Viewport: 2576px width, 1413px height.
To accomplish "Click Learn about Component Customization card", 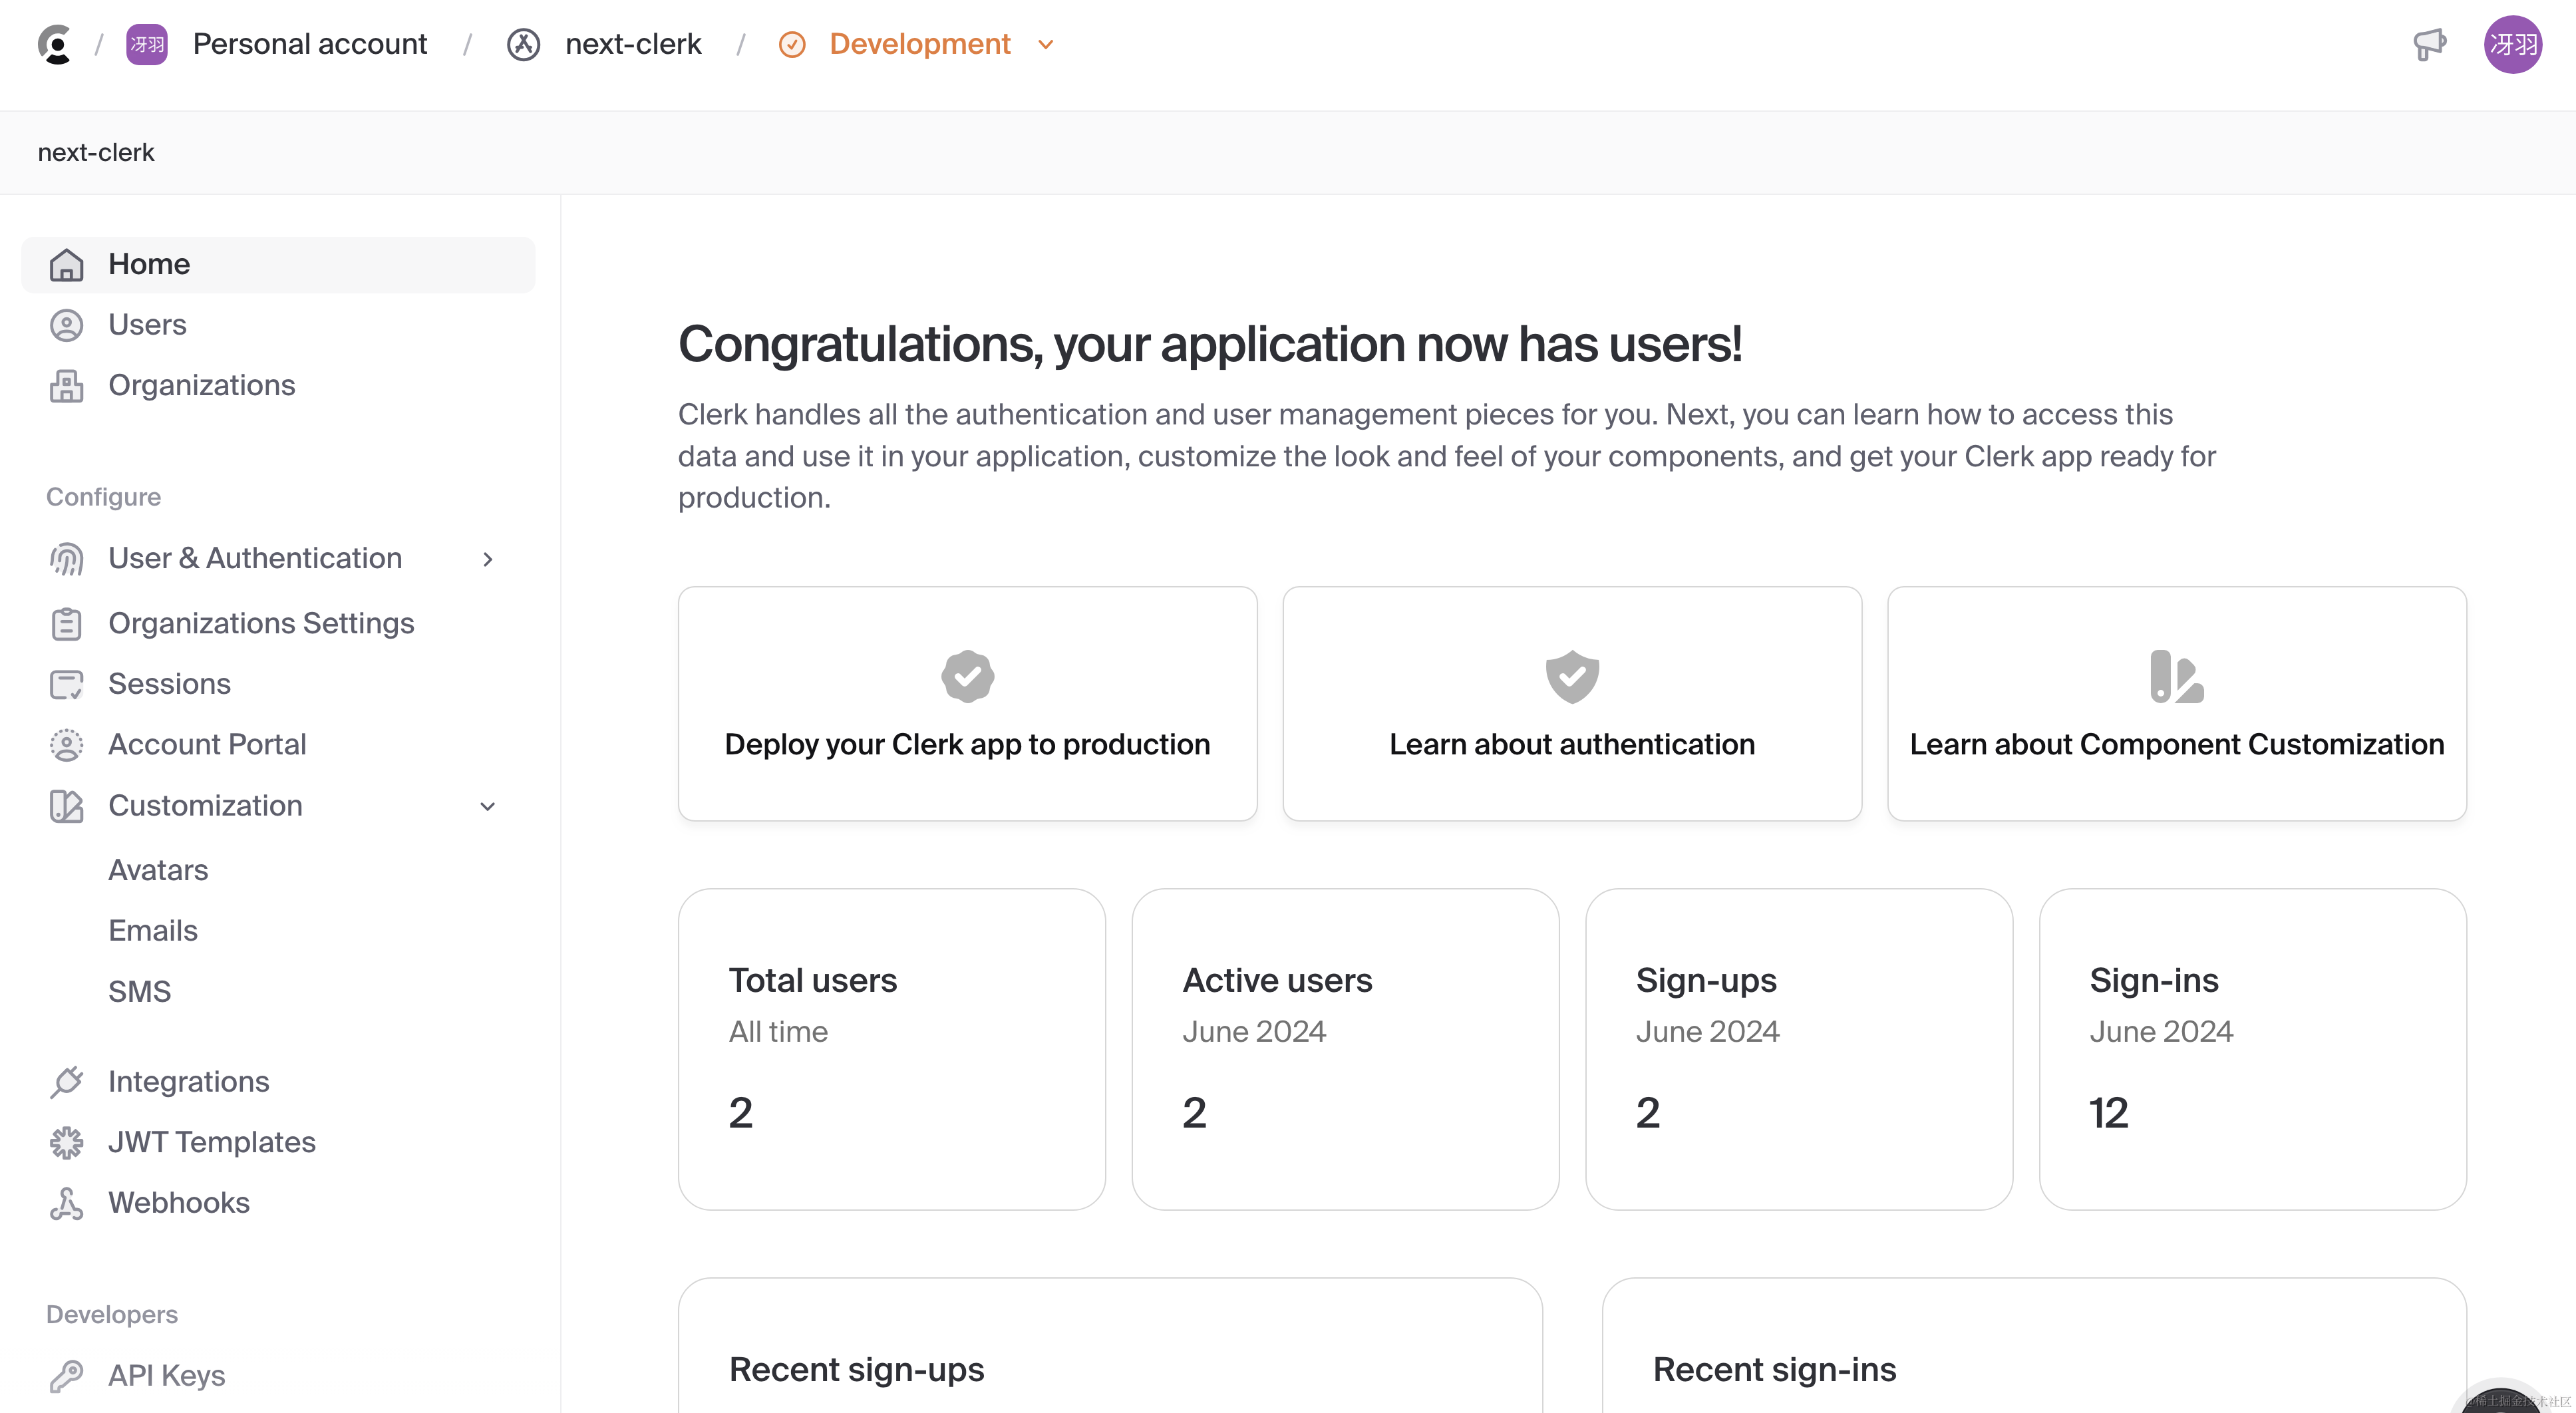I will pyautogui.click(x=2176, y=704).
